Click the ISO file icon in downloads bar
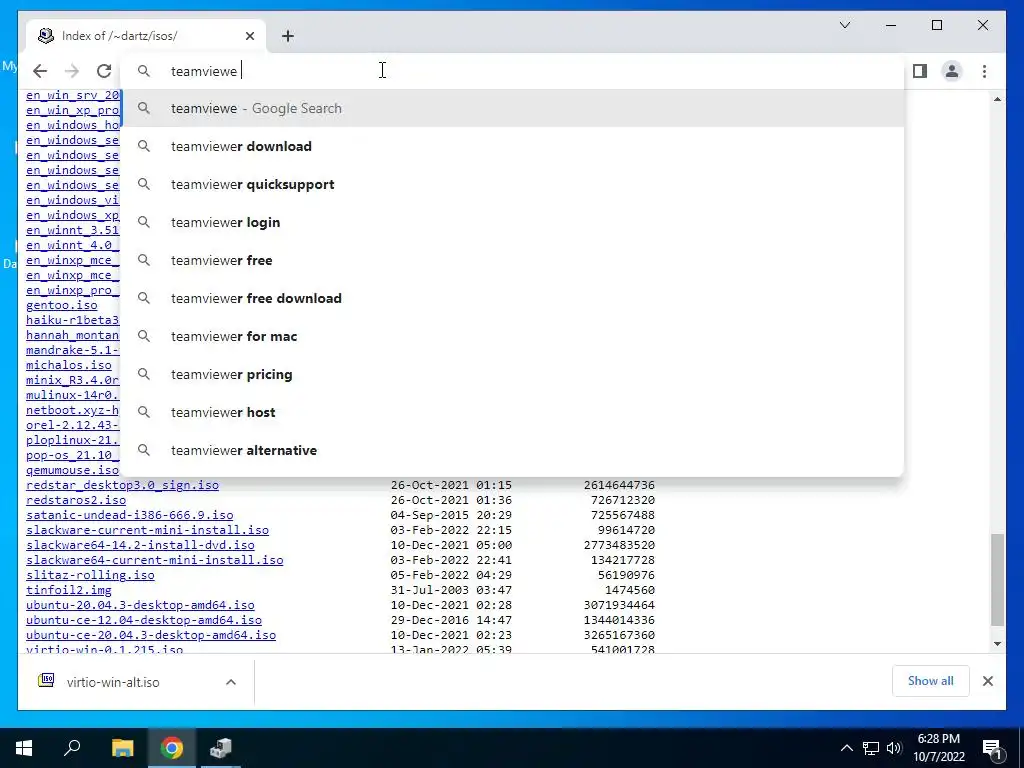The width and height of the screenshot is (1024, 768). click(x=46, y=681)
